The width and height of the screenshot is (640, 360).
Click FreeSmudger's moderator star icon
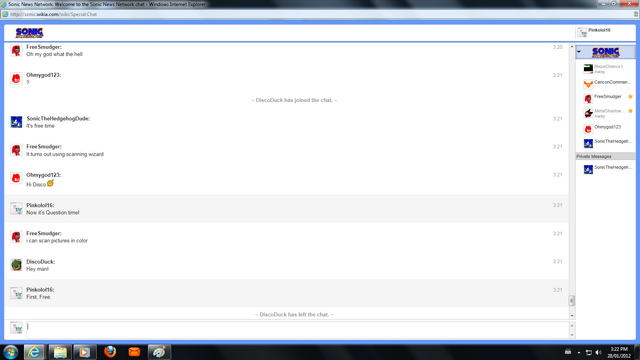[x=630, y=97]
